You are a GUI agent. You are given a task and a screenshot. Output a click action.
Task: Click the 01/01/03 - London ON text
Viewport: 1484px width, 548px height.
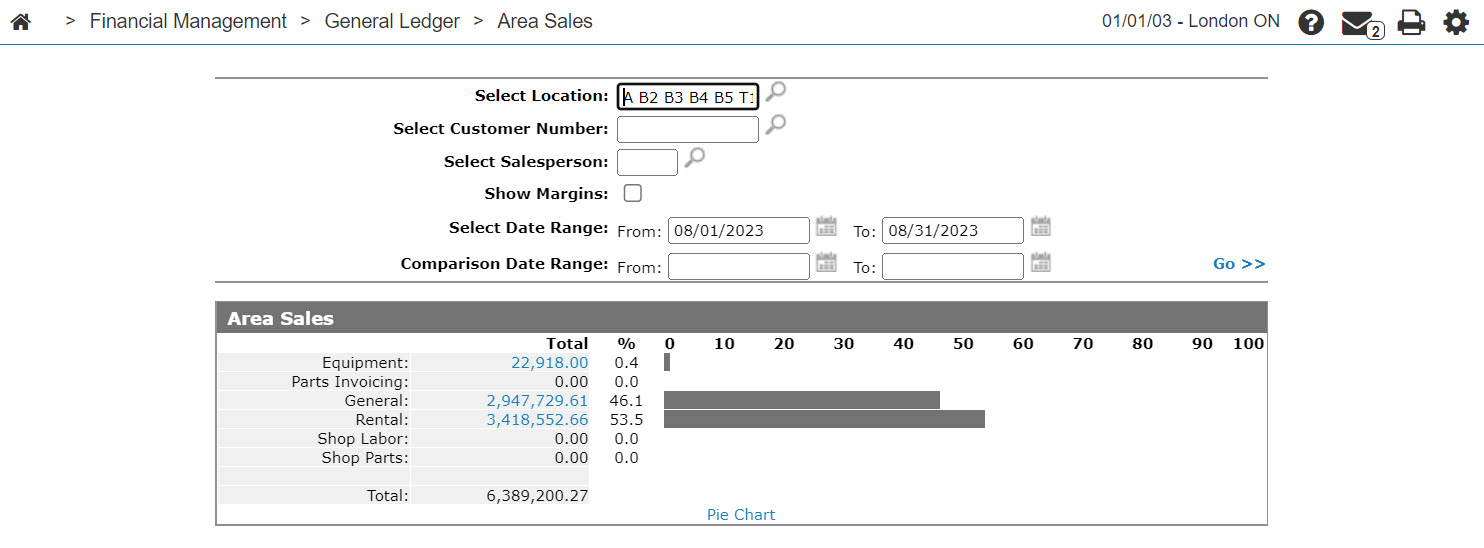pos(1191,21)
